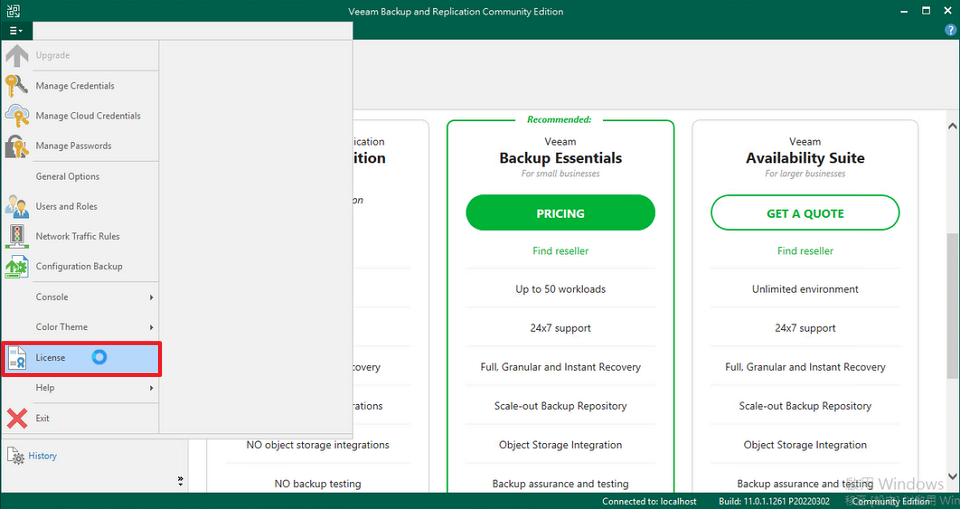Click '24x7 support' under Backup Essentials

tap(560, 328)
